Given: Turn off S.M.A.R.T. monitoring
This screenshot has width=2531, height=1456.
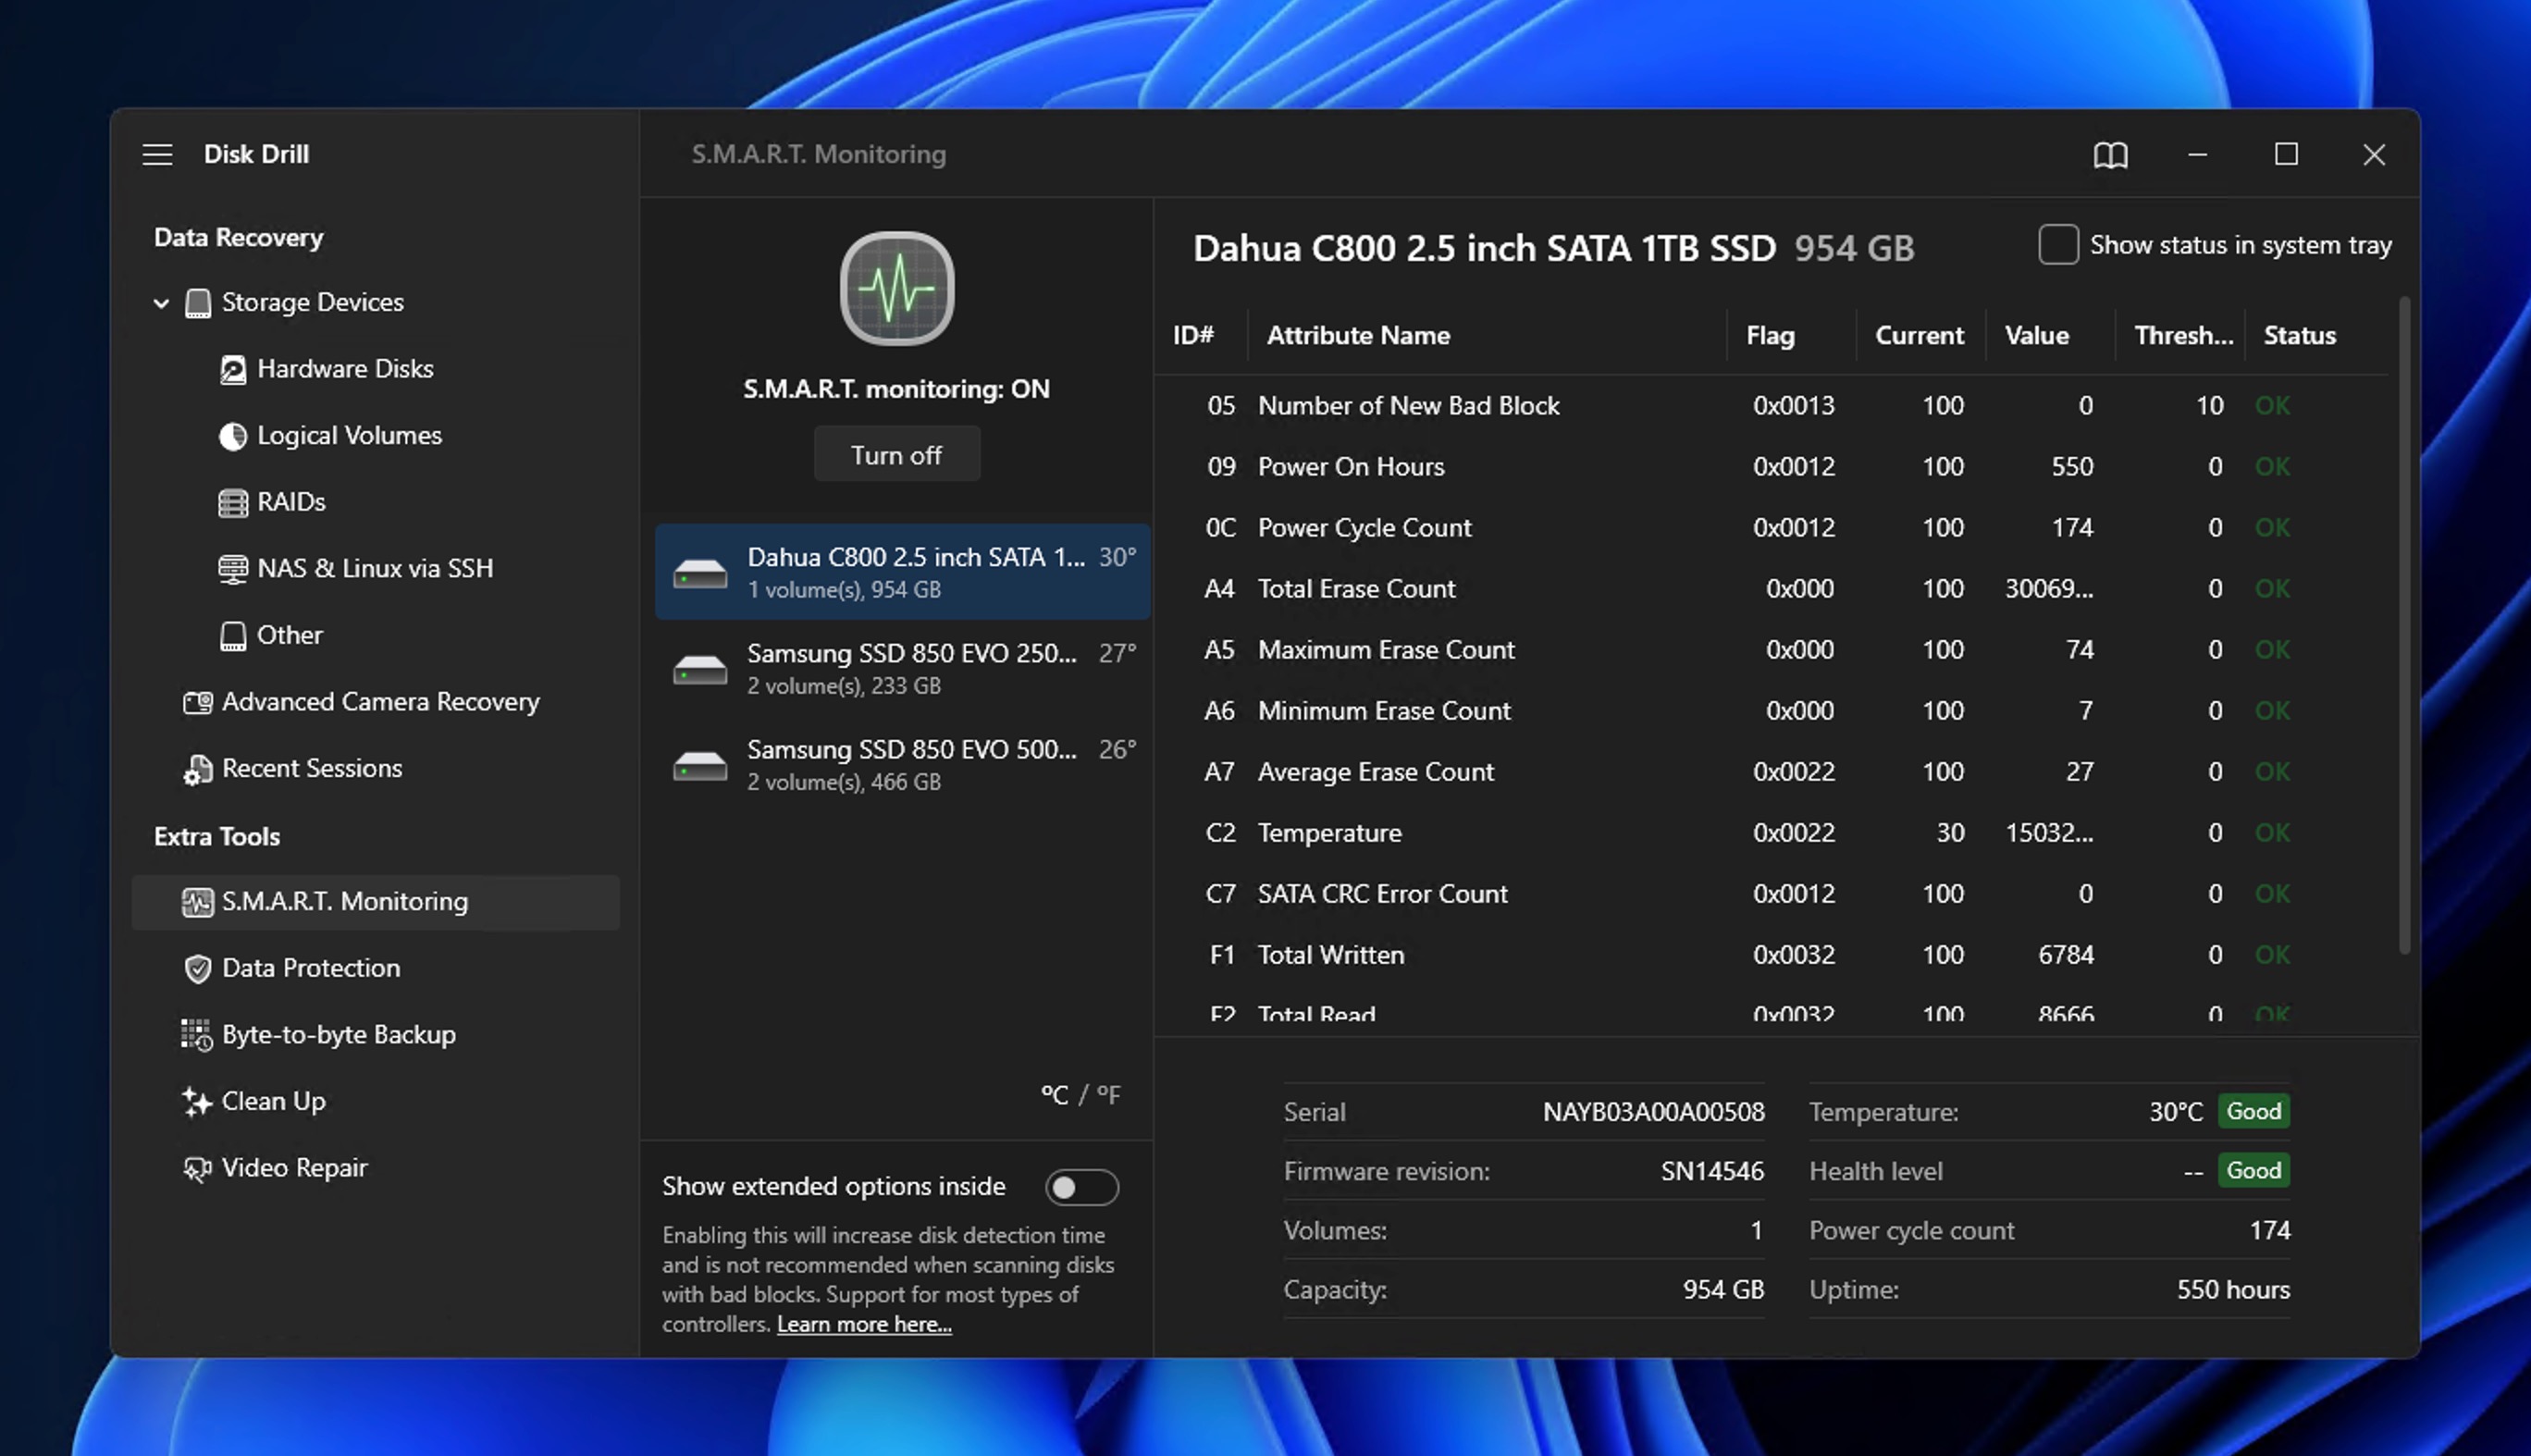Looking at the screenshot, I should [897, 455].
